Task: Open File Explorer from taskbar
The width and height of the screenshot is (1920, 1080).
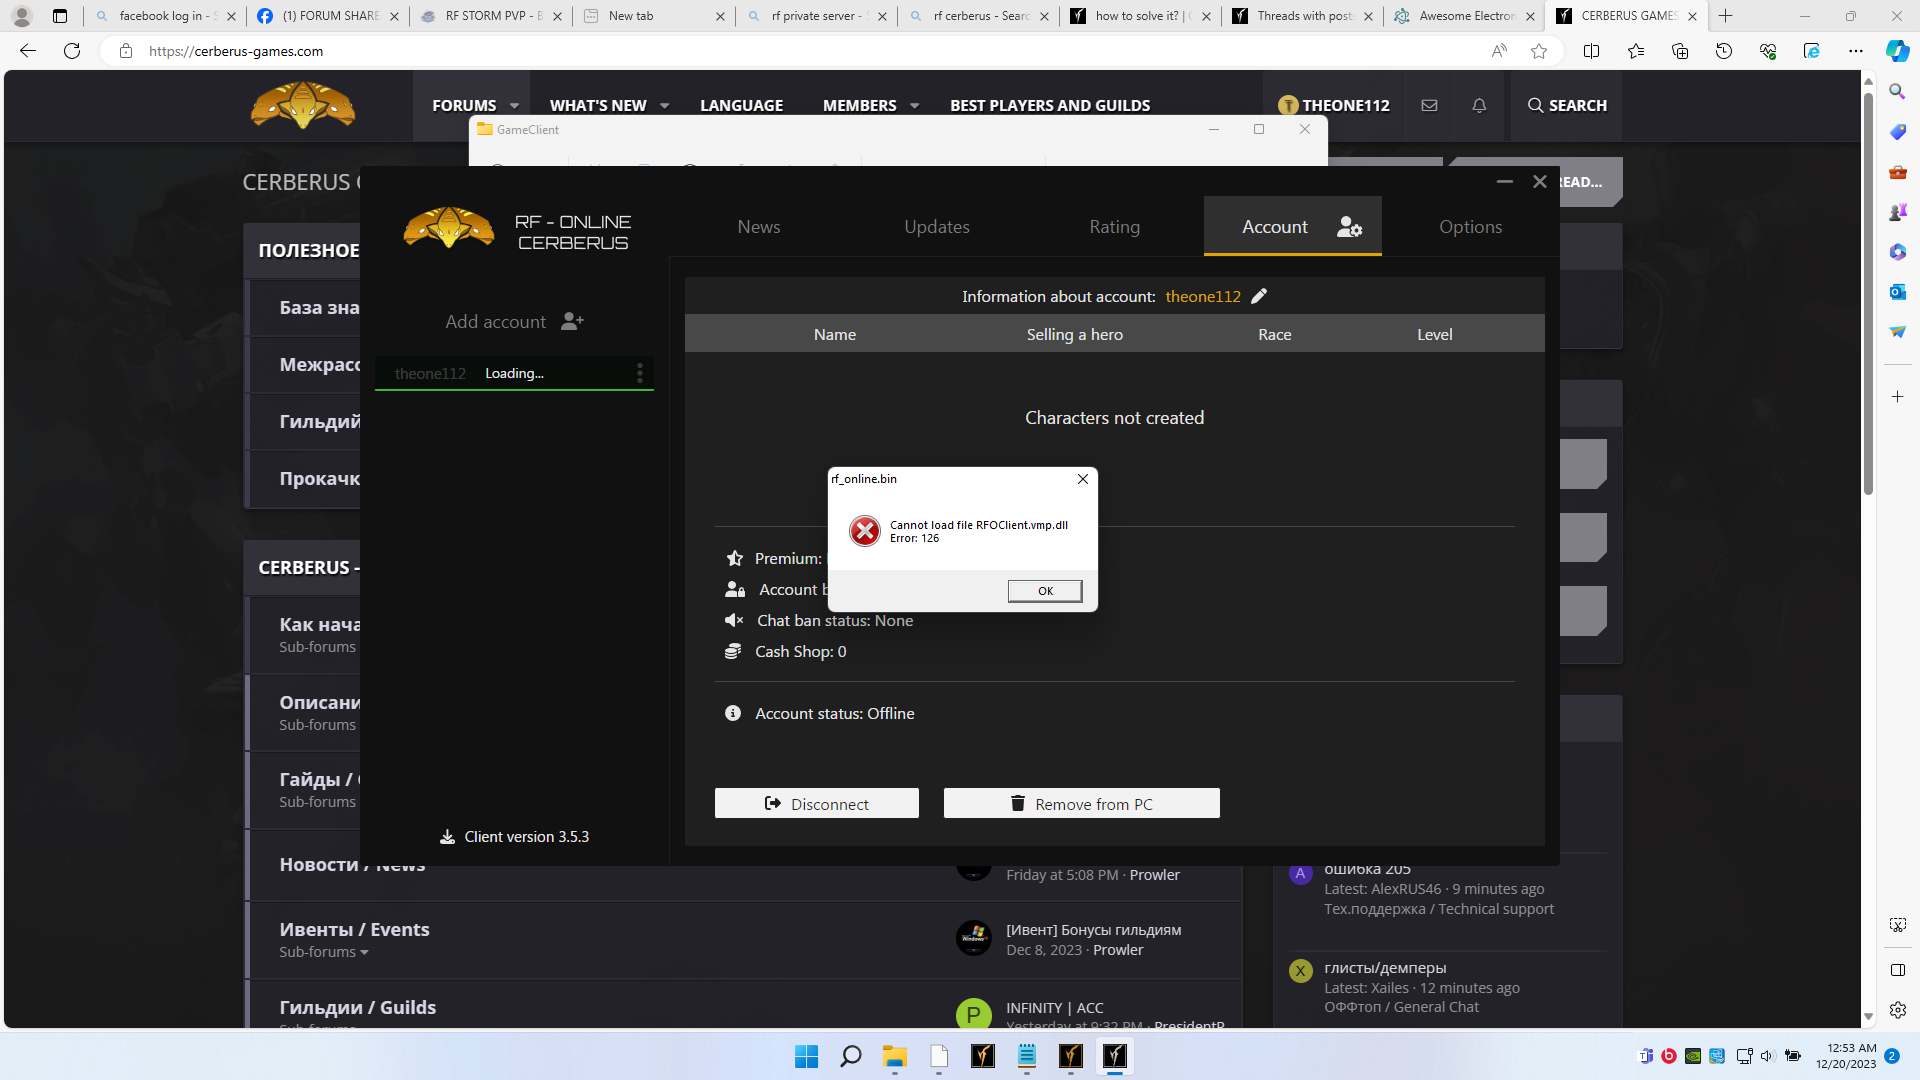Action: coord(894,1056)
